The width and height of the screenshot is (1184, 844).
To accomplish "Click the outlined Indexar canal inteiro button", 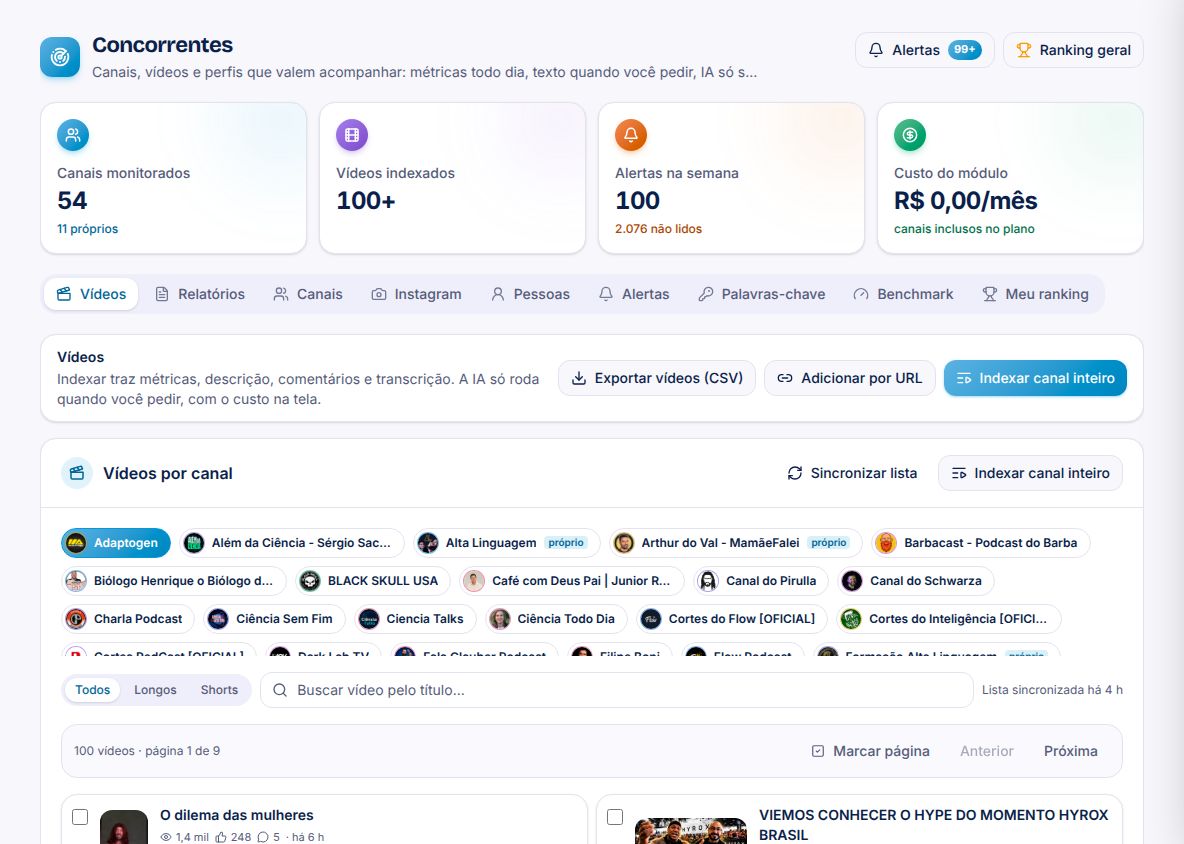I will pos(1030,473).
